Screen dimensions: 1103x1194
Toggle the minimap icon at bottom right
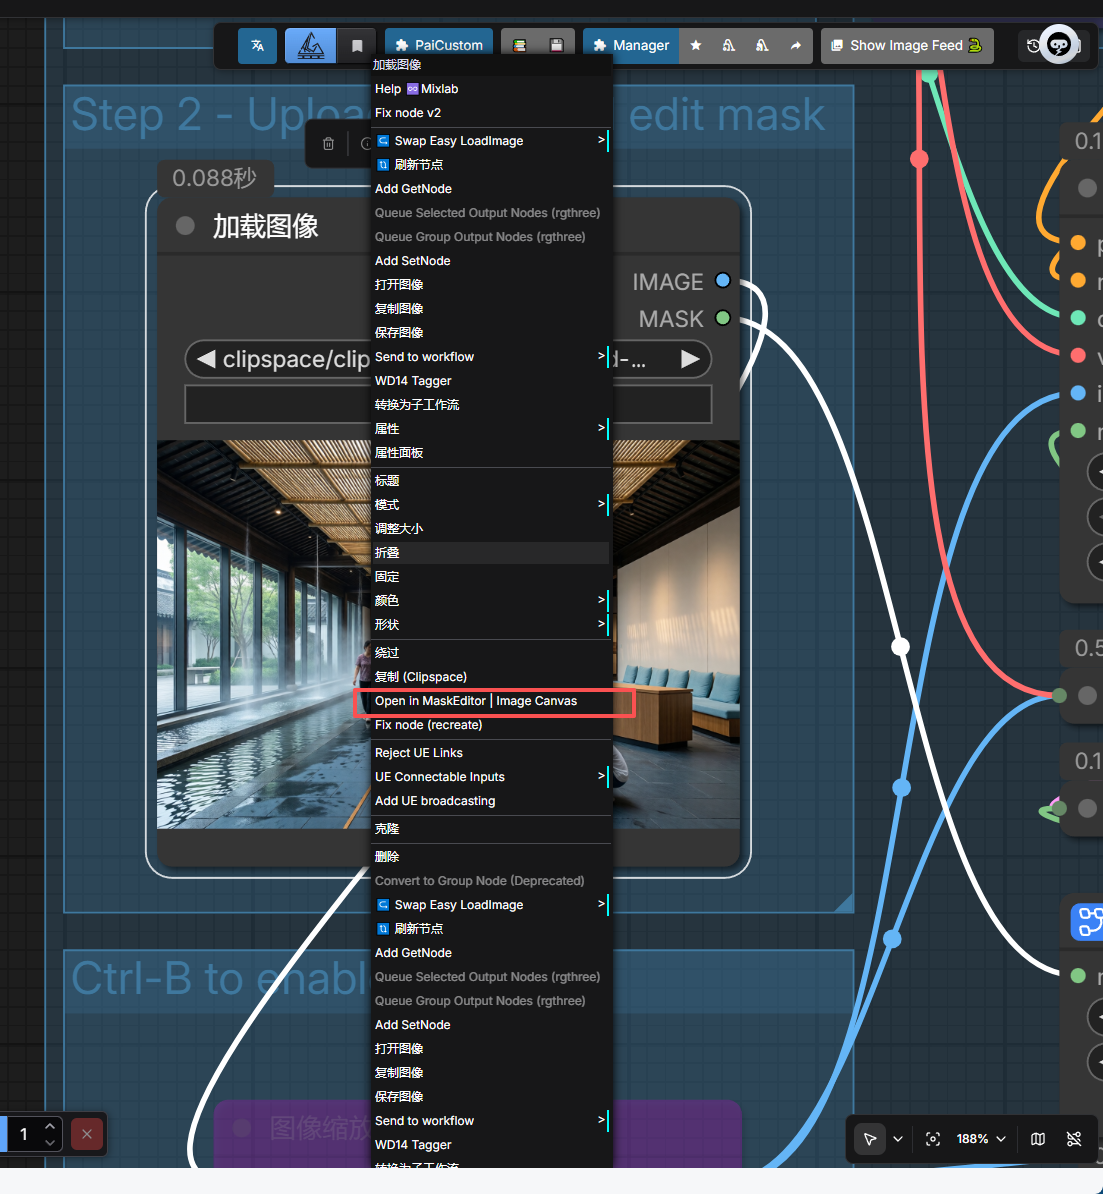[x=1037, y=1139]
